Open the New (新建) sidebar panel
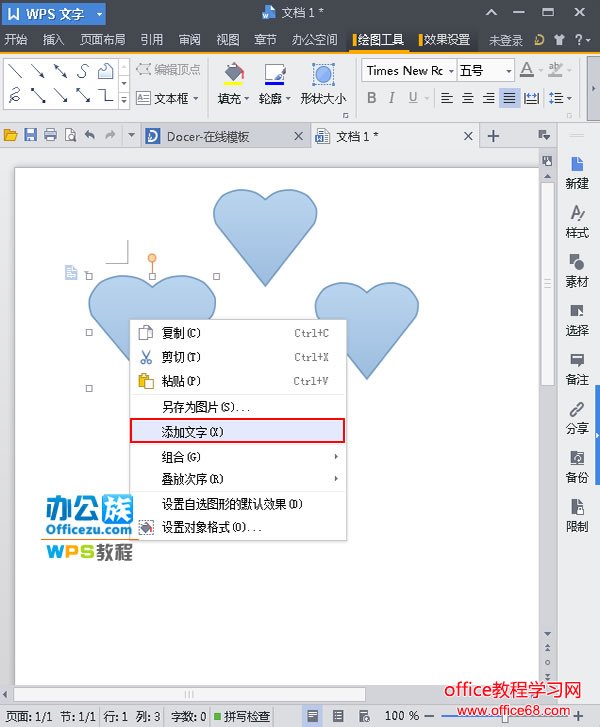This screenshot has width=600, height=727. point(577,171)
